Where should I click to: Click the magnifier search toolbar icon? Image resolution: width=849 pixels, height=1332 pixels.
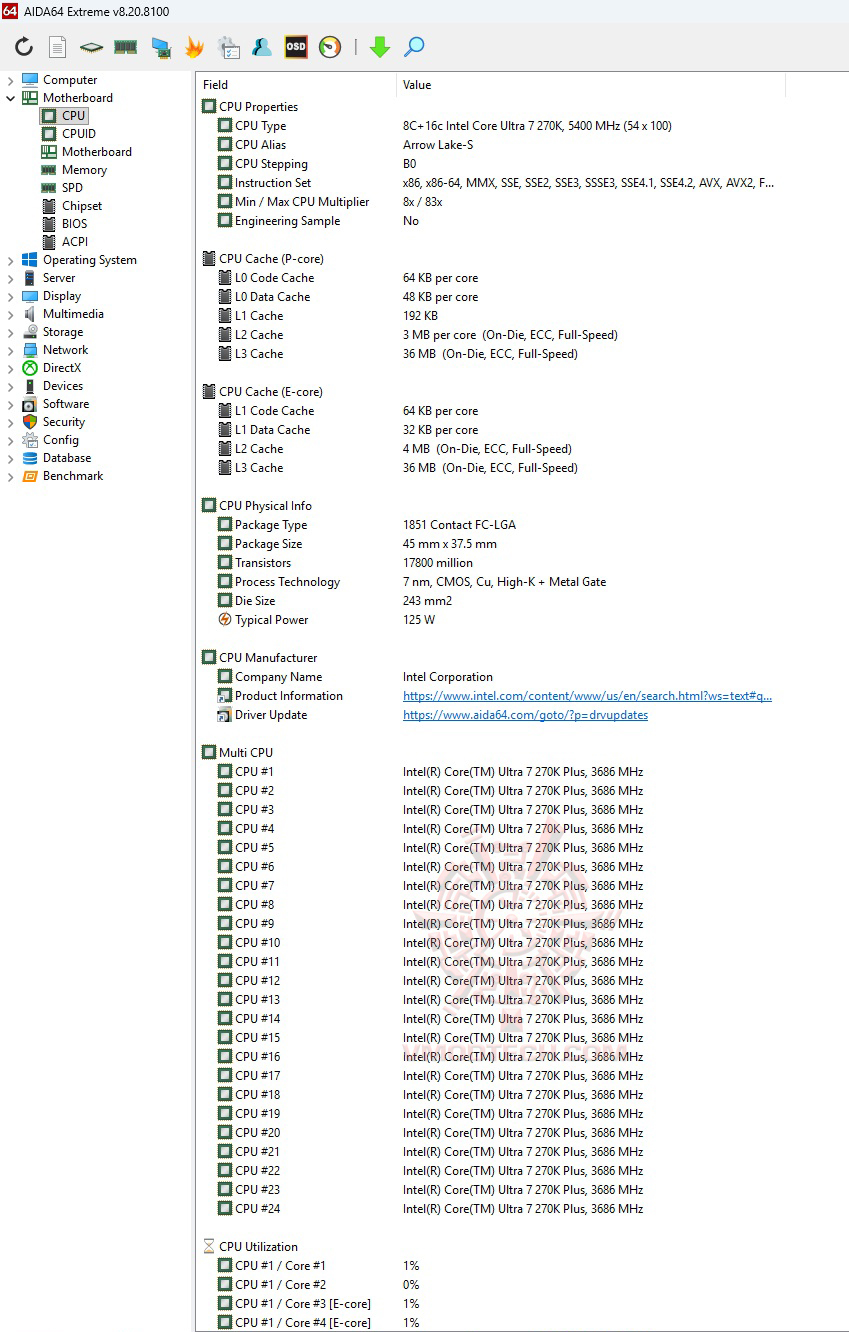coord(414,47)
